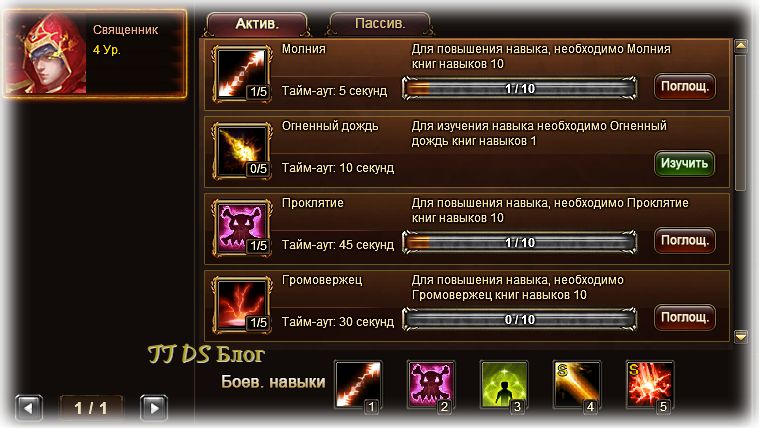Viewport: 759px width, 428px height.
Task: Click golden beam skill in slot 4
Action: (577, 385)
